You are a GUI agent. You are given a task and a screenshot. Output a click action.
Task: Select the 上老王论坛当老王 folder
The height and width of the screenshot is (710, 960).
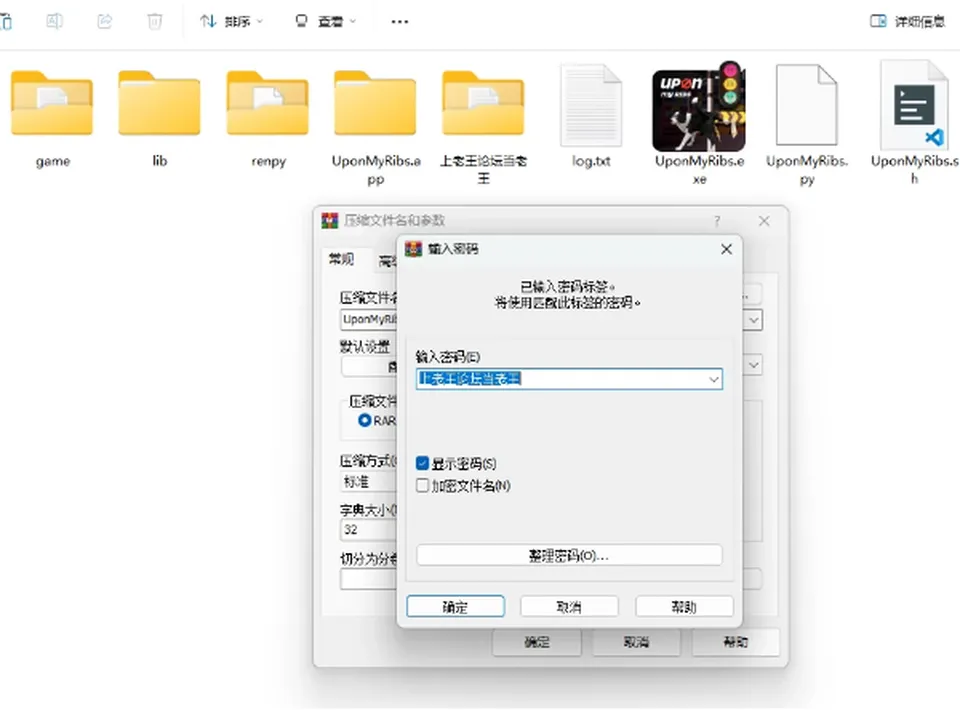[x=483, y=103]
